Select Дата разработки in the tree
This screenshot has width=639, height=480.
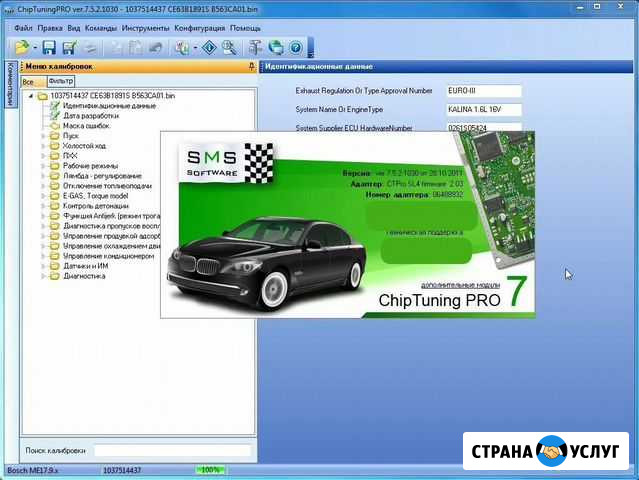point(91,116)
